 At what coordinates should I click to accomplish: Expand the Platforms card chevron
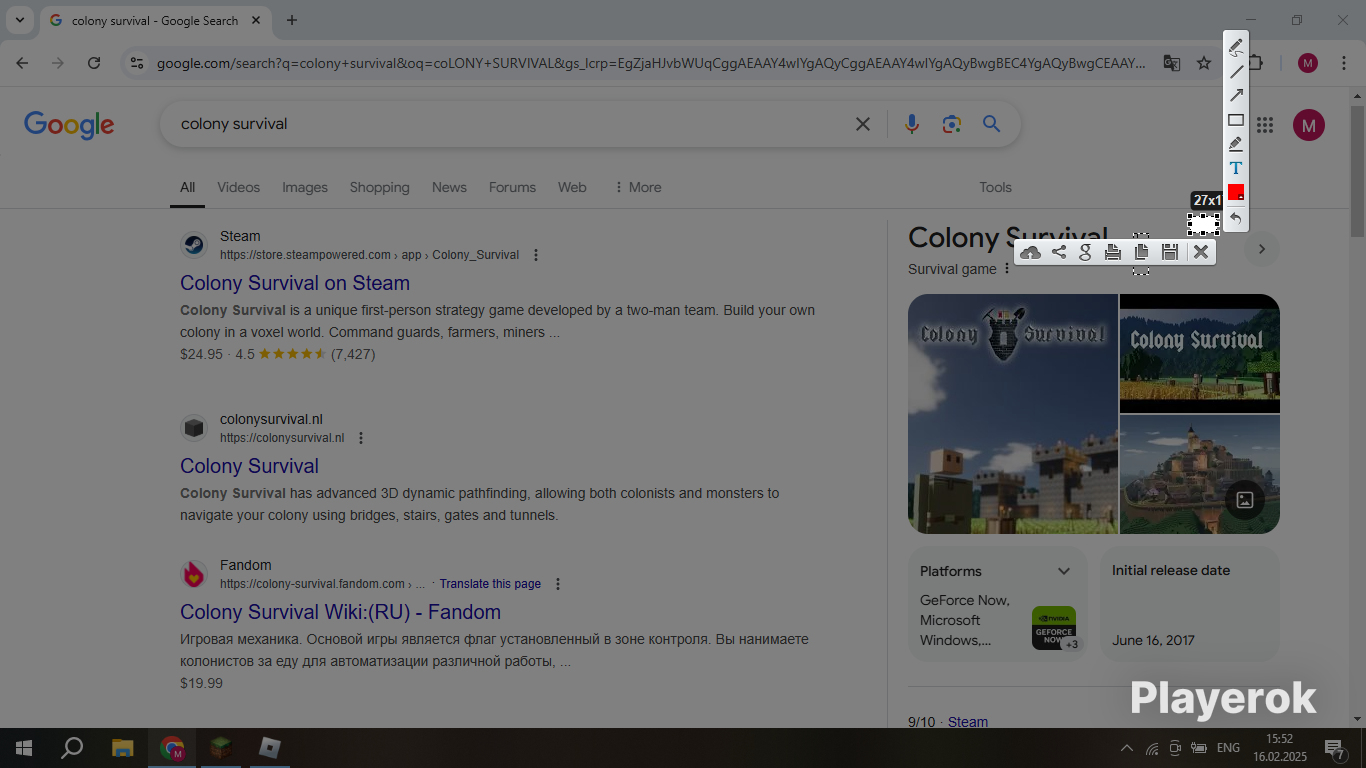click(x=1064, y=571)
